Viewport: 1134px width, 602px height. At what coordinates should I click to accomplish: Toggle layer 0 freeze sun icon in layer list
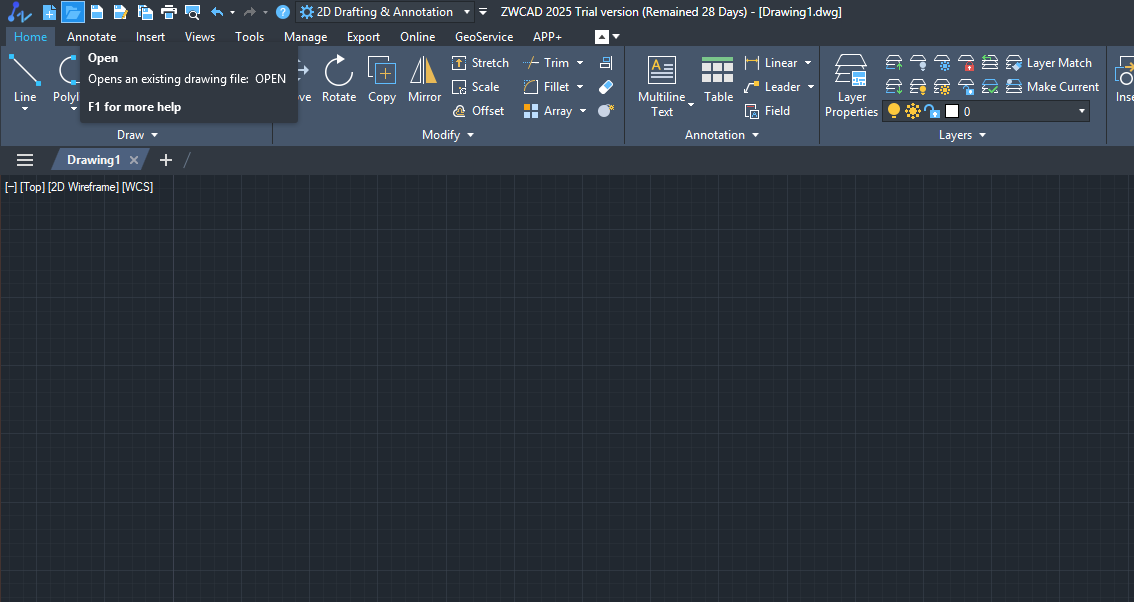(x=913, y=111)
